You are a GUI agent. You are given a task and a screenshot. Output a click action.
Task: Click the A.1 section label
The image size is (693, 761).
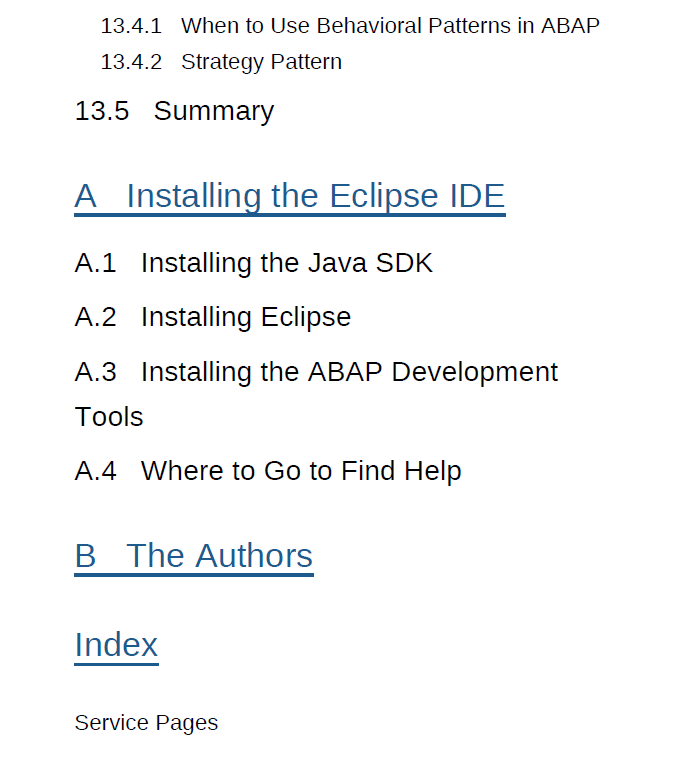tap(95, 263)
